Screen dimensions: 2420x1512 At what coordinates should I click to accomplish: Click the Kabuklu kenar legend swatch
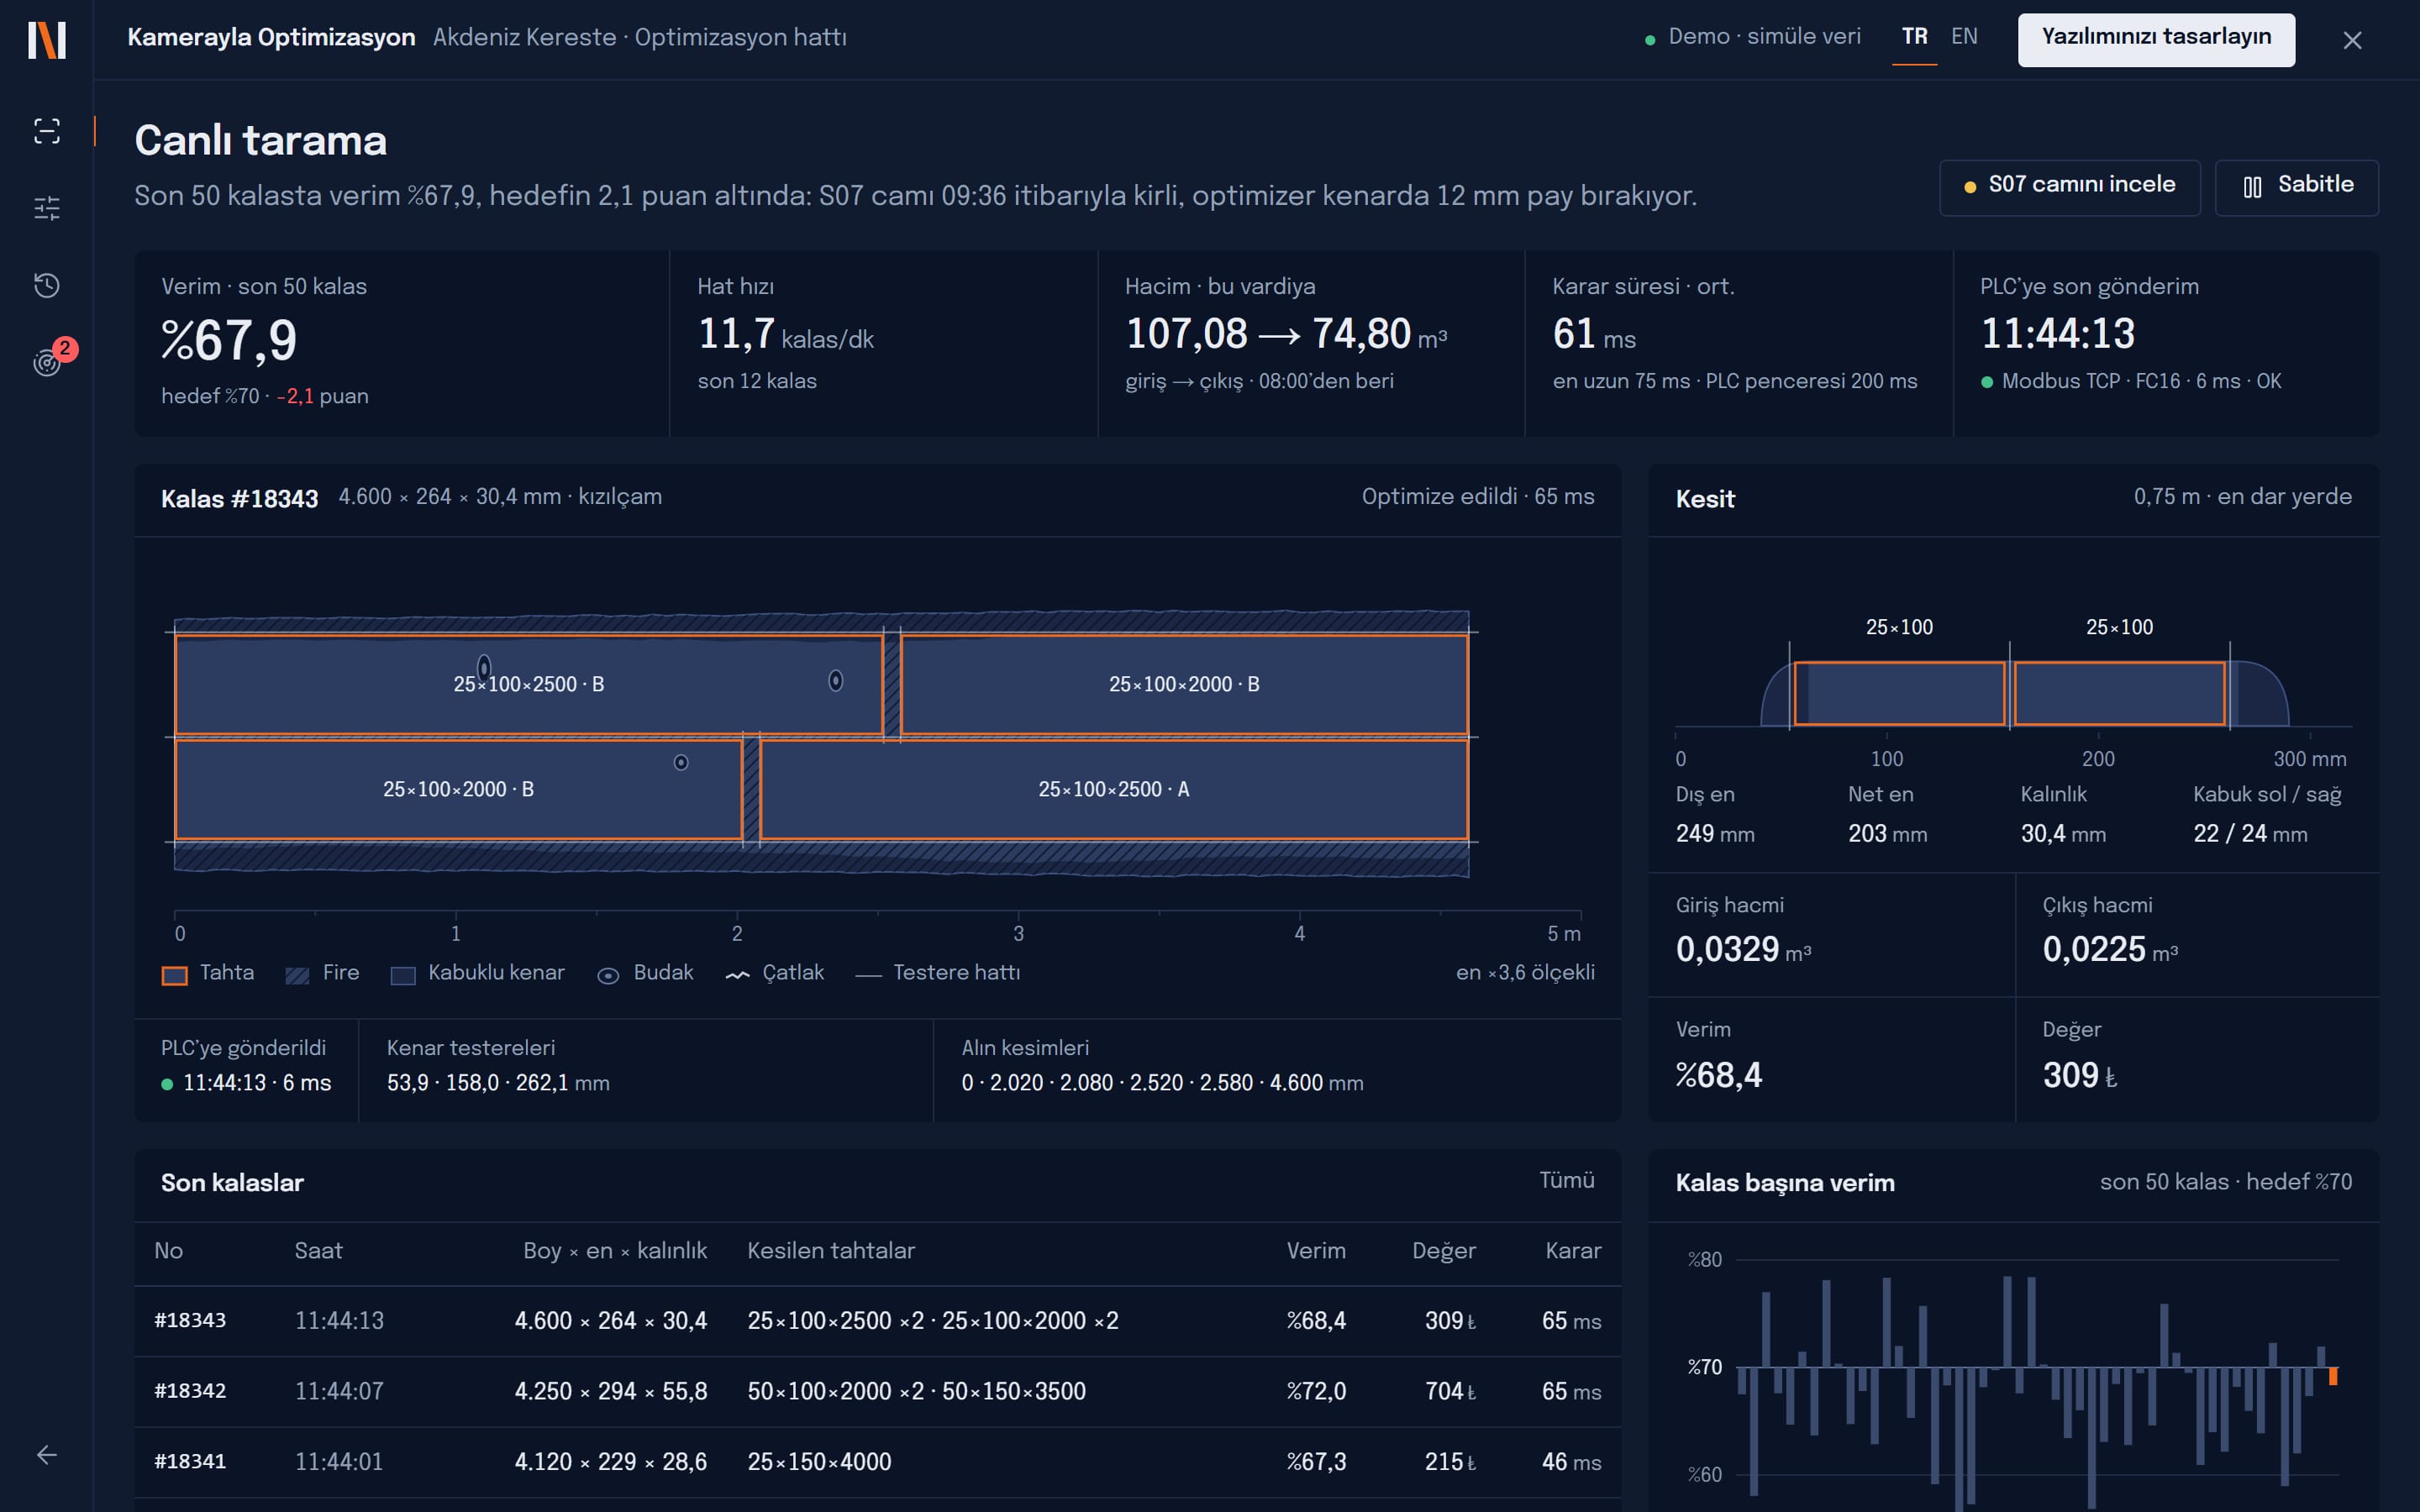coord(403,976)
